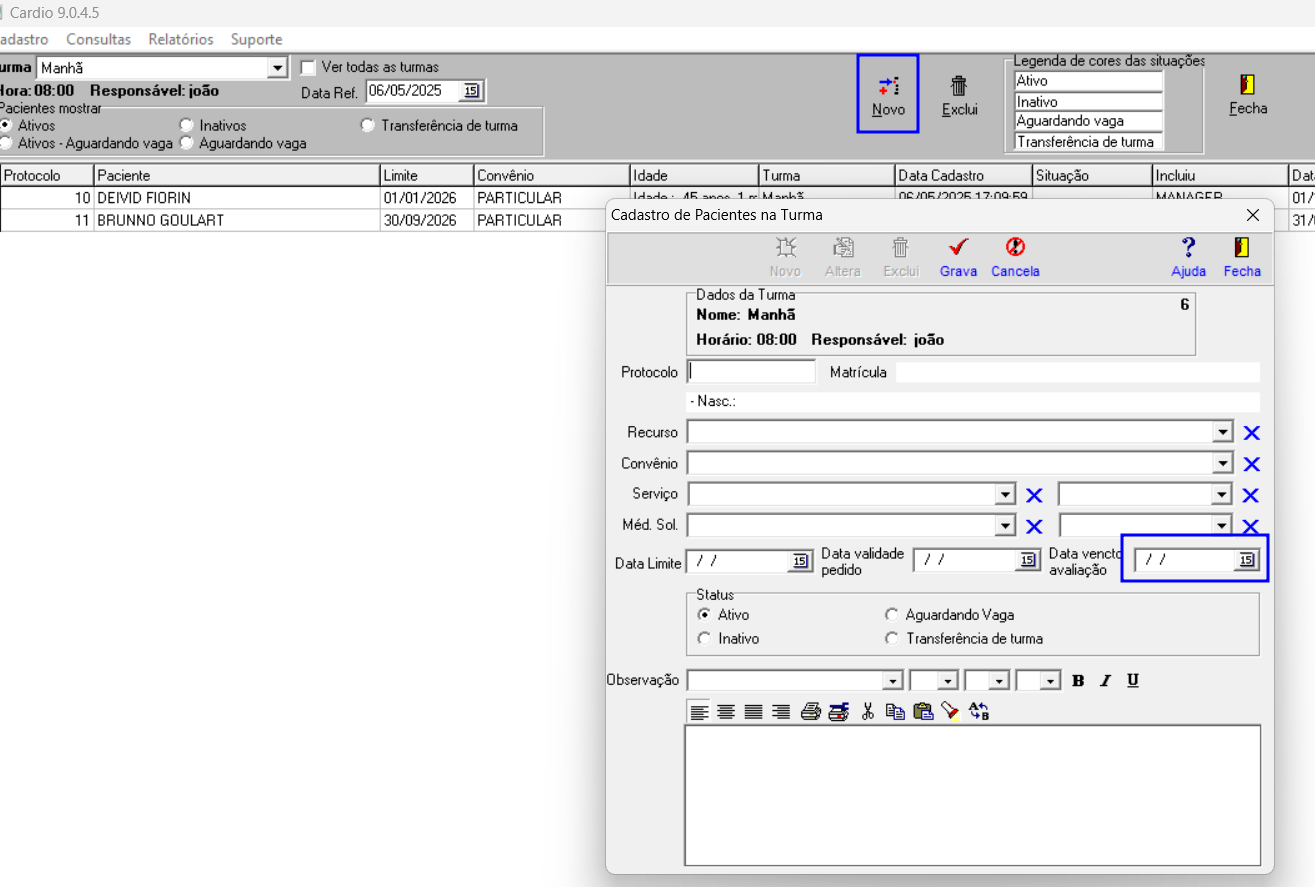
Task: Sort by the Situação column header
Action: tap(1092, 175)
